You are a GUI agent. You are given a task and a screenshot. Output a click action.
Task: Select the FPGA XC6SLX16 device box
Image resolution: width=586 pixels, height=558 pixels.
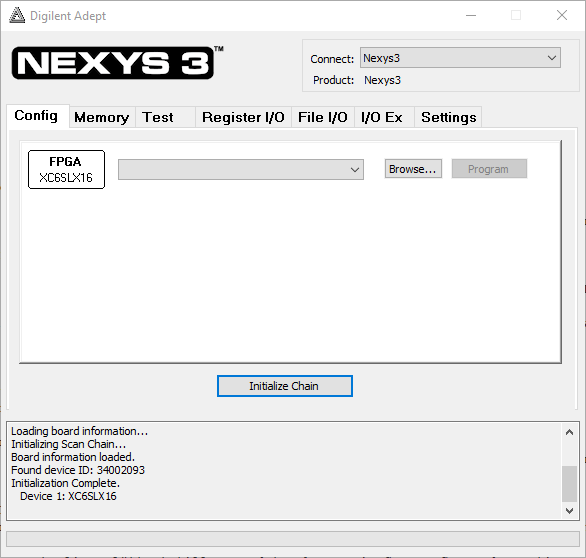[x=67, y=169]
